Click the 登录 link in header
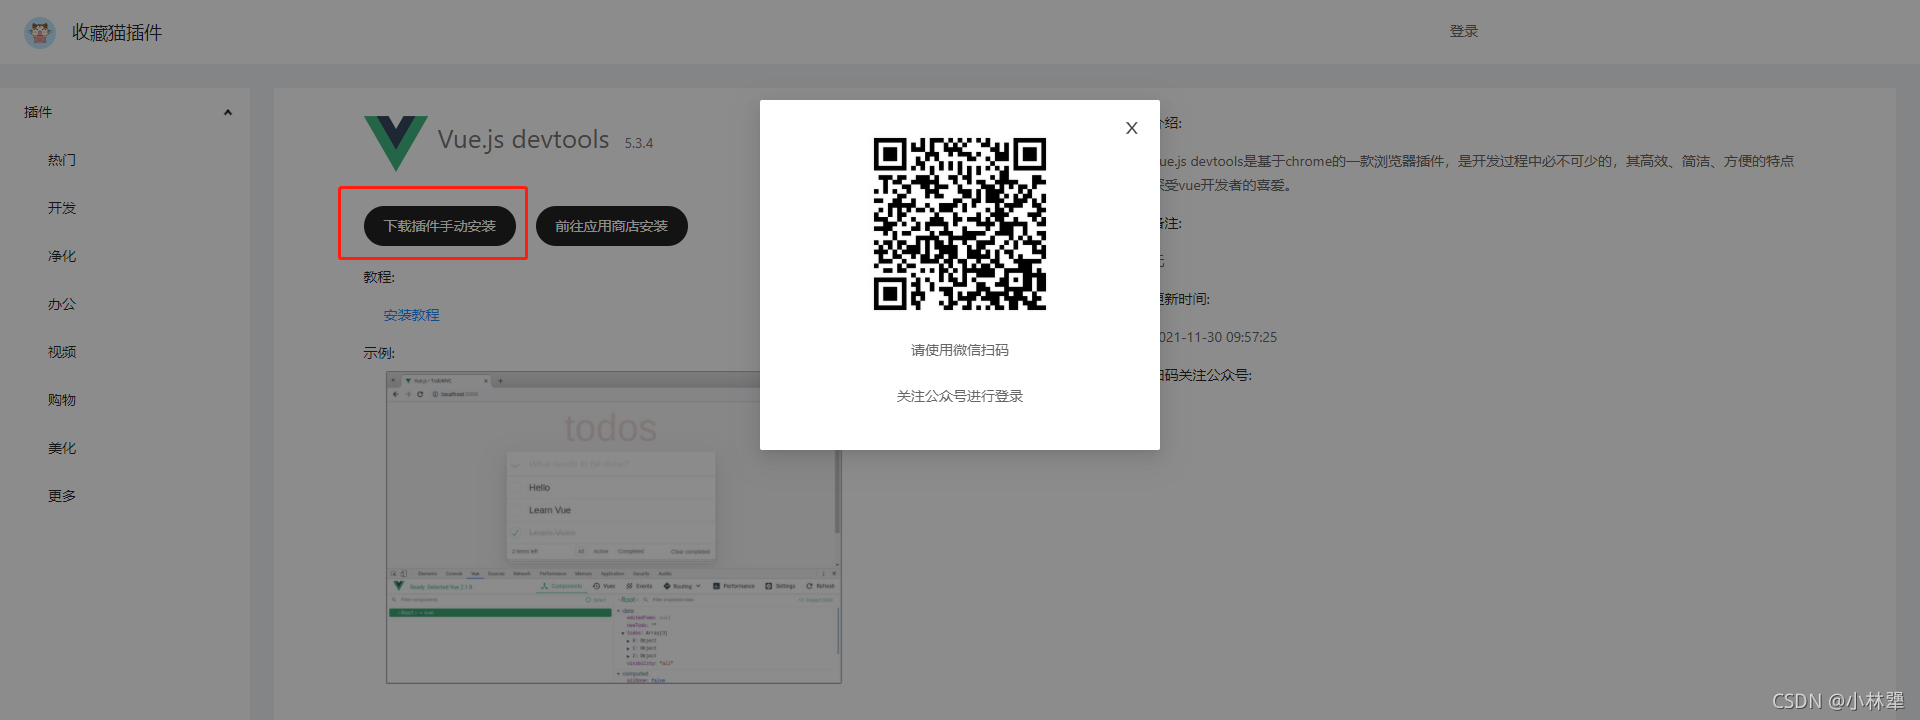 (x=1464, y=32)
